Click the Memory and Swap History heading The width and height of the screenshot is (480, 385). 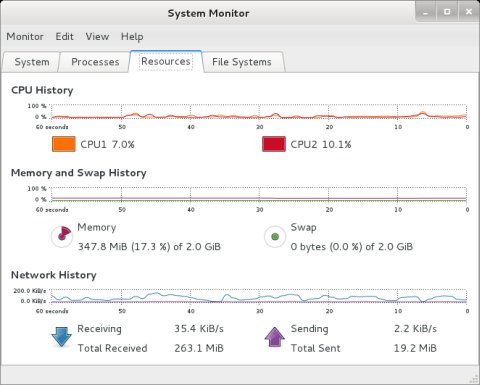coord(79,173)
